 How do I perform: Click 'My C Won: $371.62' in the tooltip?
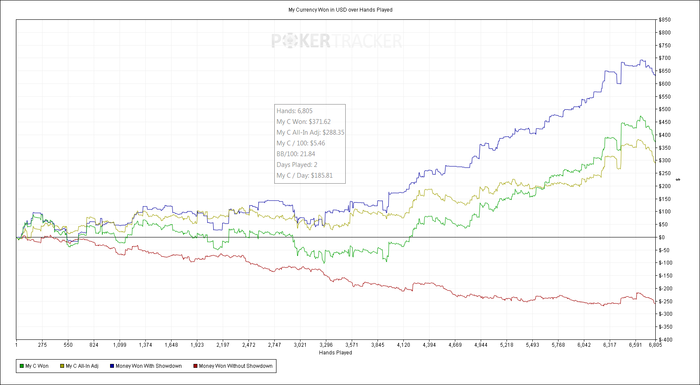(x=303, y=121)
